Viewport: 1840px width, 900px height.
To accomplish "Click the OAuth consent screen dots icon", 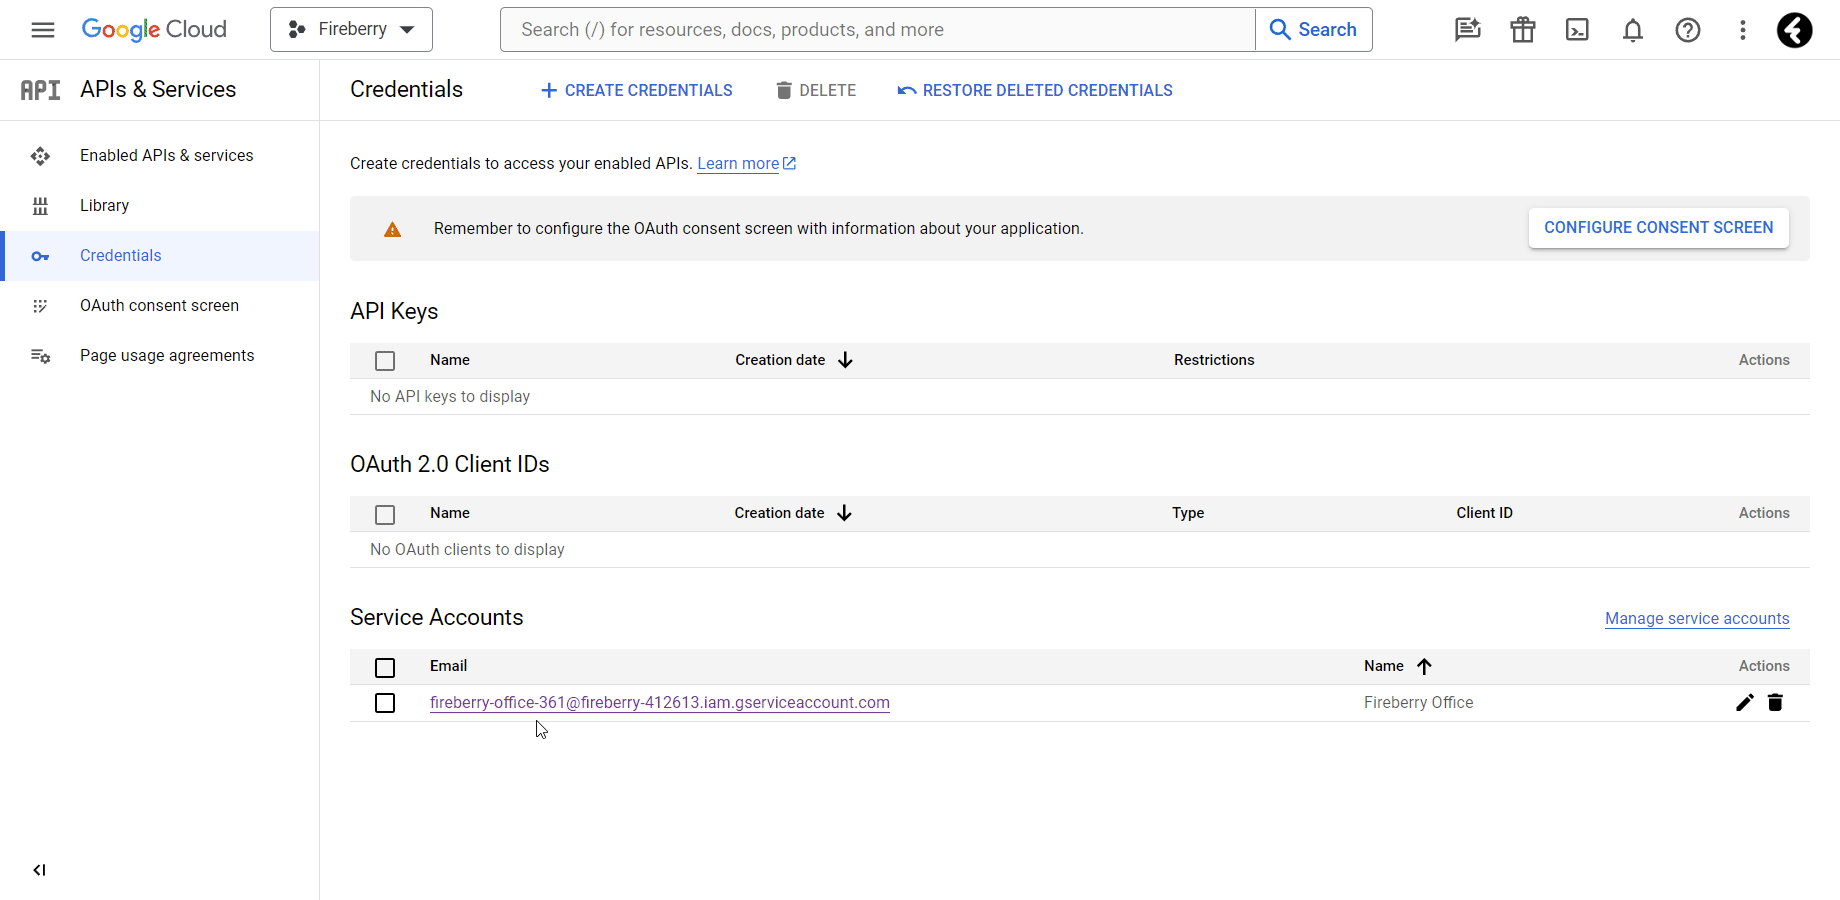I will (x=40, y=306).
